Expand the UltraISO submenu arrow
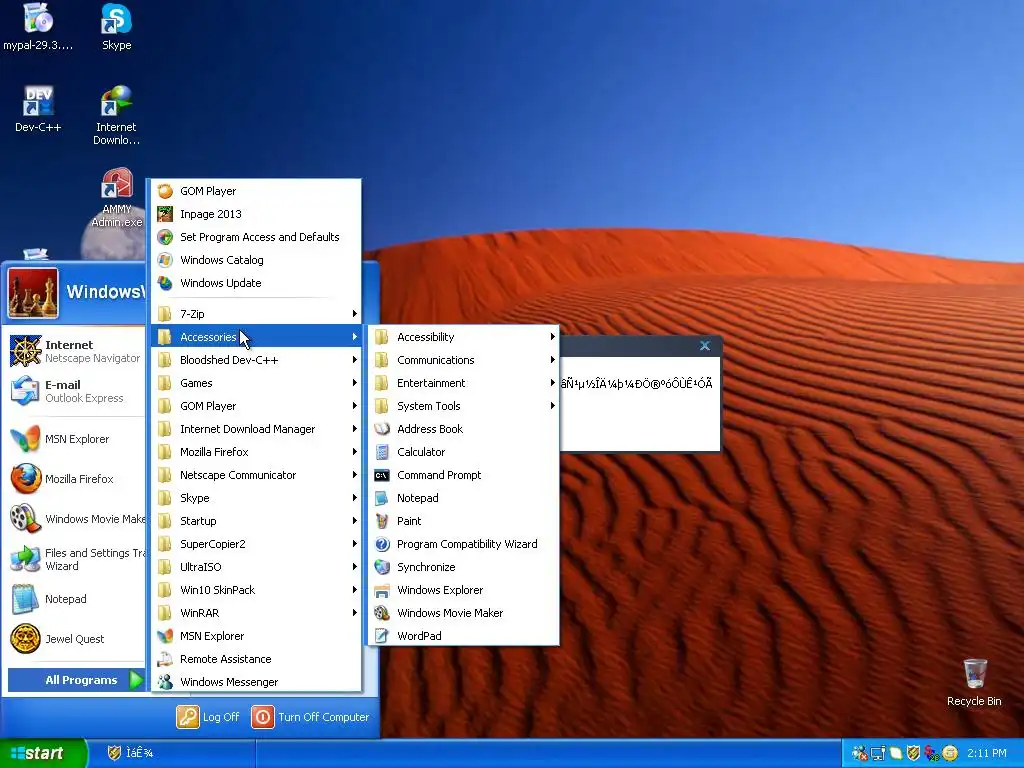This screenshot has height=768, width=1024. click(x=355, y=567)
